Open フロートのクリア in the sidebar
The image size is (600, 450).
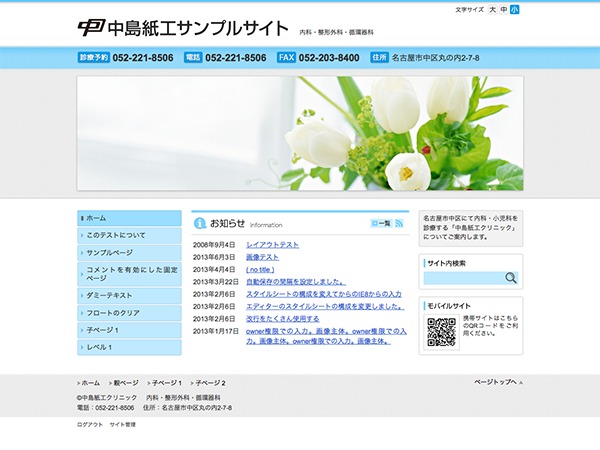click(x=129, y=313)
